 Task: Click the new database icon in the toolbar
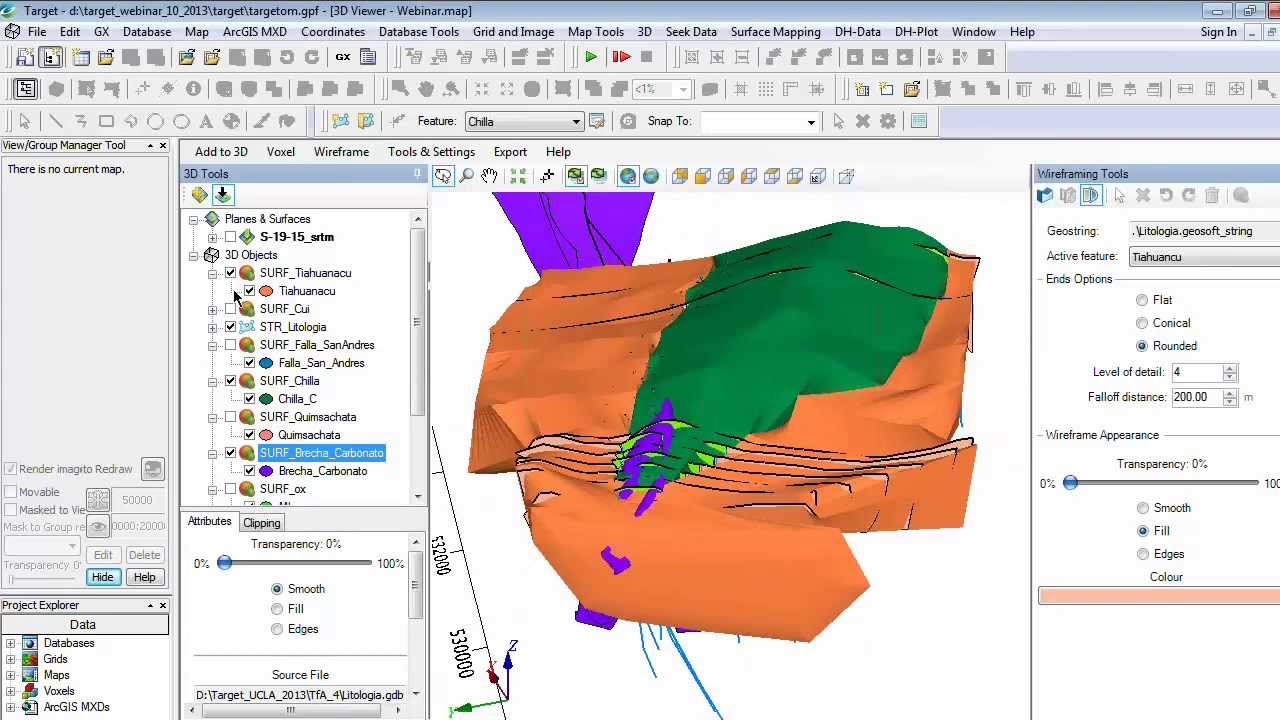(x=80, y=57)
